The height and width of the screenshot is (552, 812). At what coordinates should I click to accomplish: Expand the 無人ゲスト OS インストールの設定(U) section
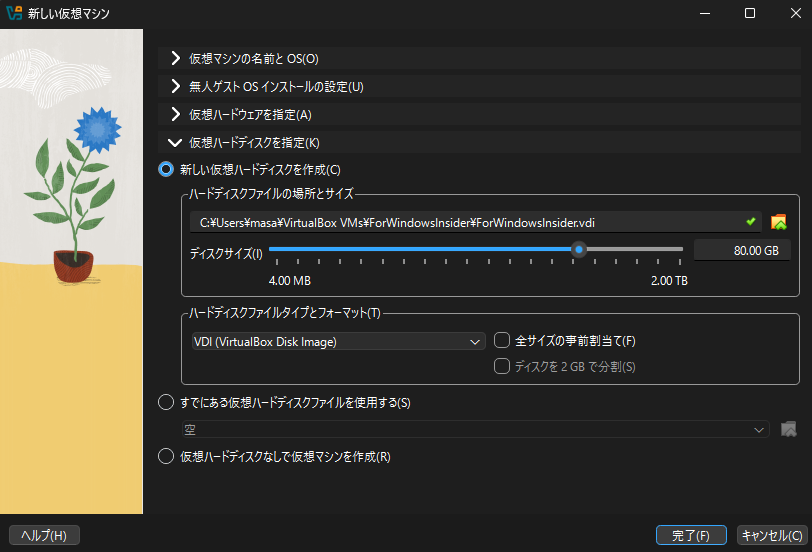(479, 86)
